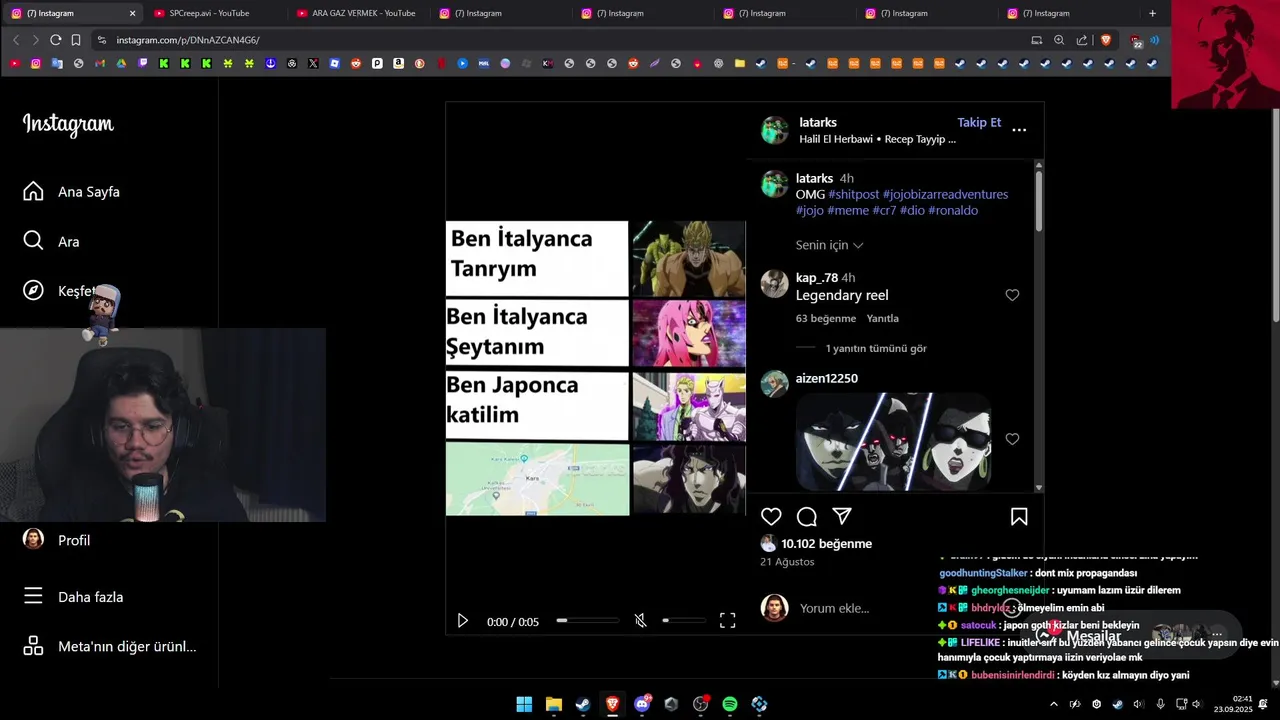
Task: Open the Brave Shields lion icon
Action: click(1106, 40)
